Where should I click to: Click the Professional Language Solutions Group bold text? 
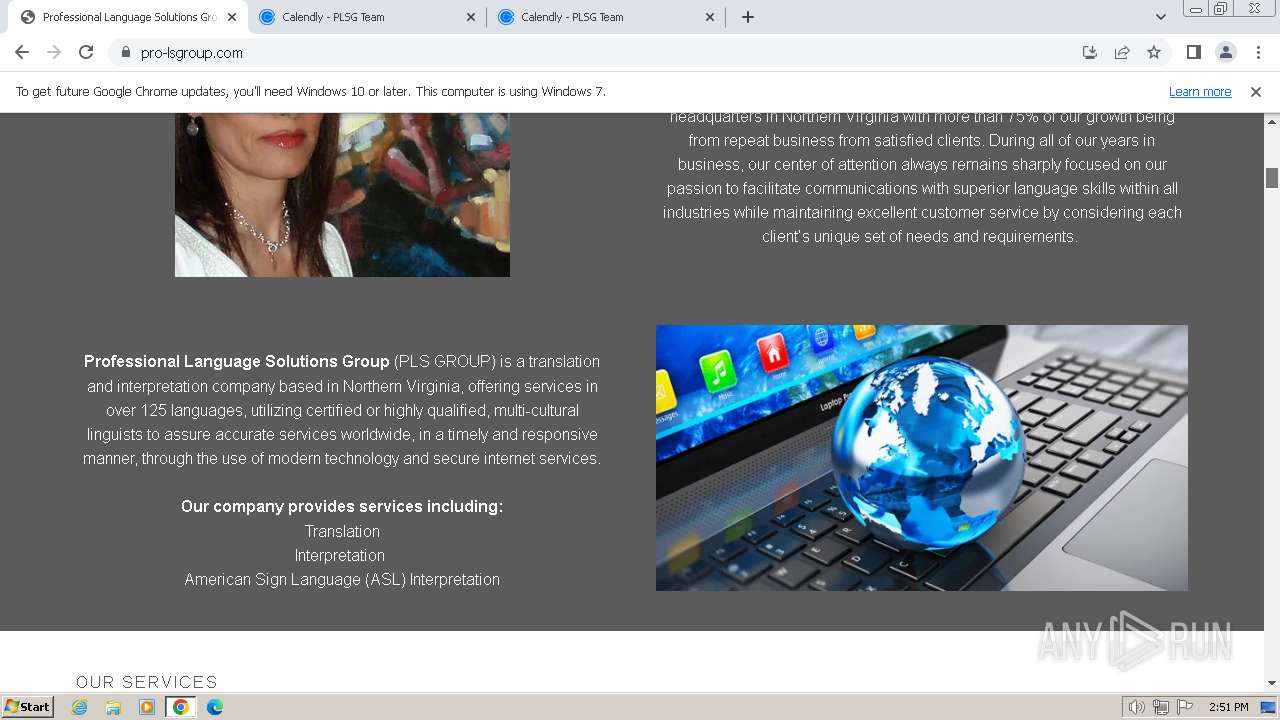pos(237,361)
